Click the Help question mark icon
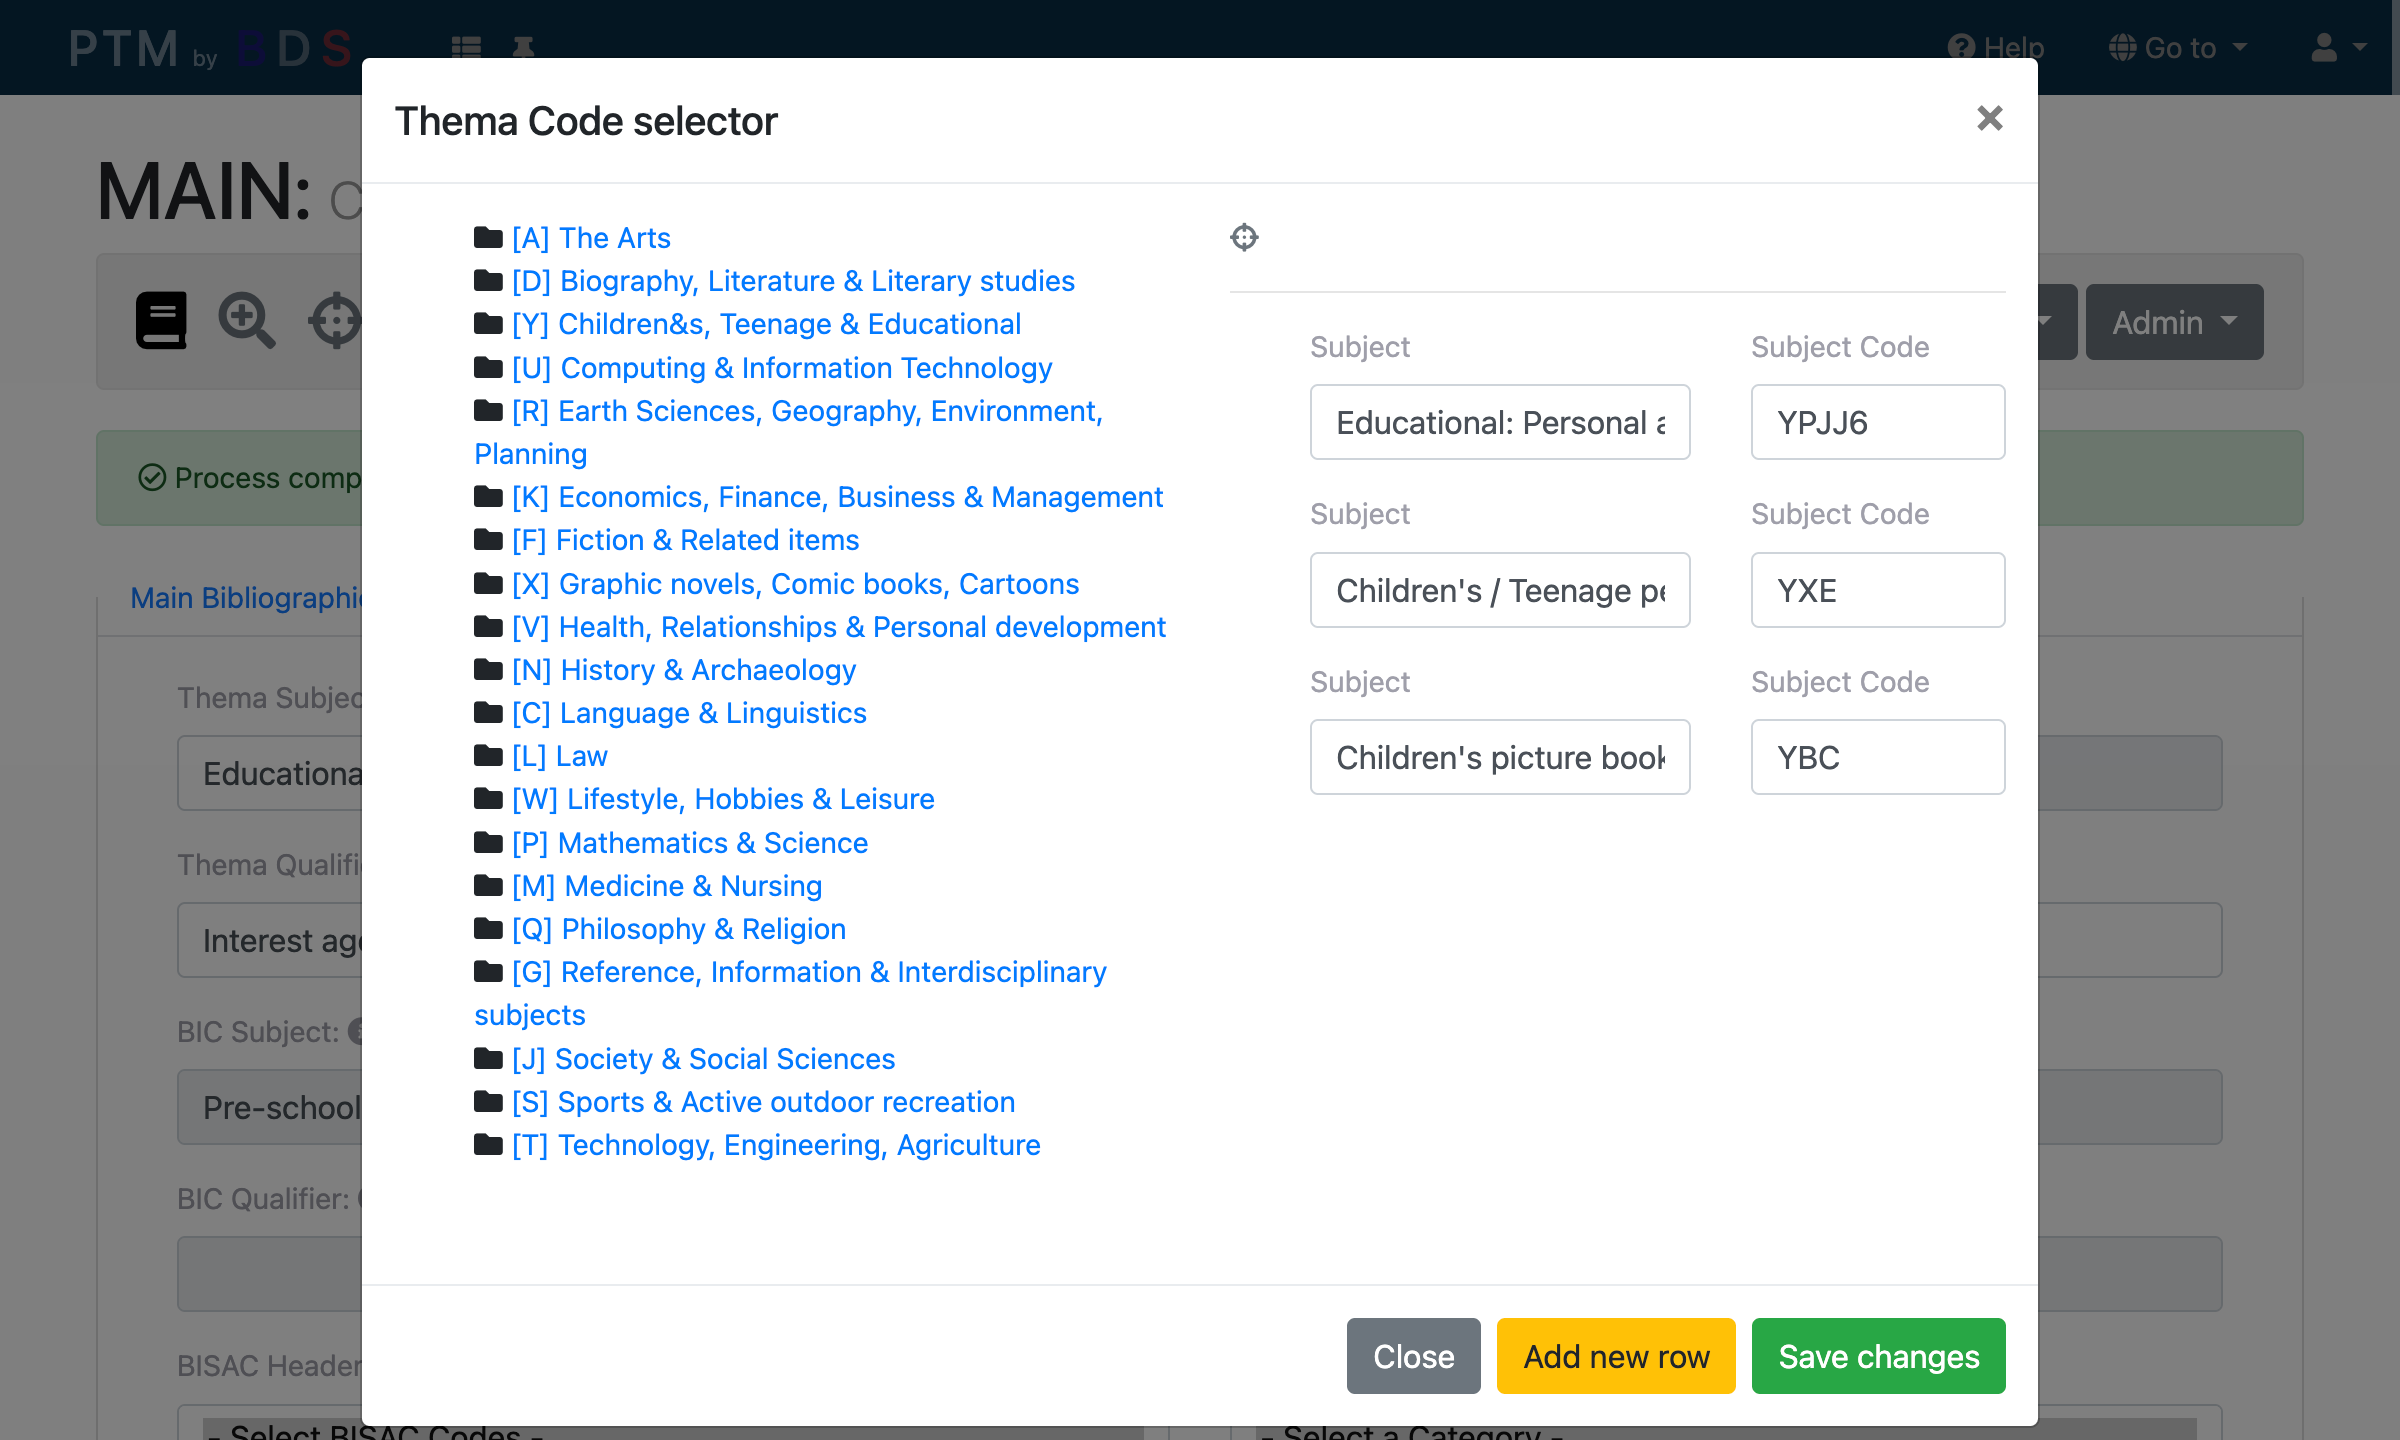 pos(1961,47)
